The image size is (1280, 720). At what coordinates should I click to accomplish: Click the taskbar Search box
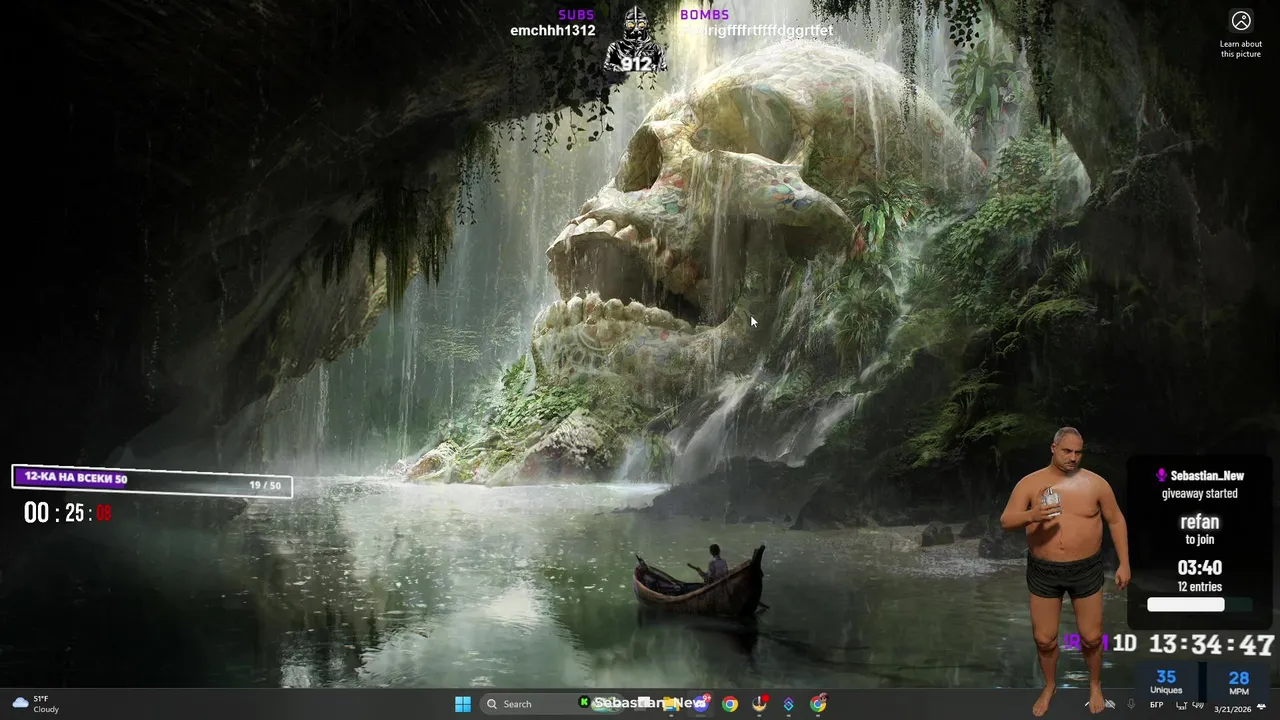point(550,704)
